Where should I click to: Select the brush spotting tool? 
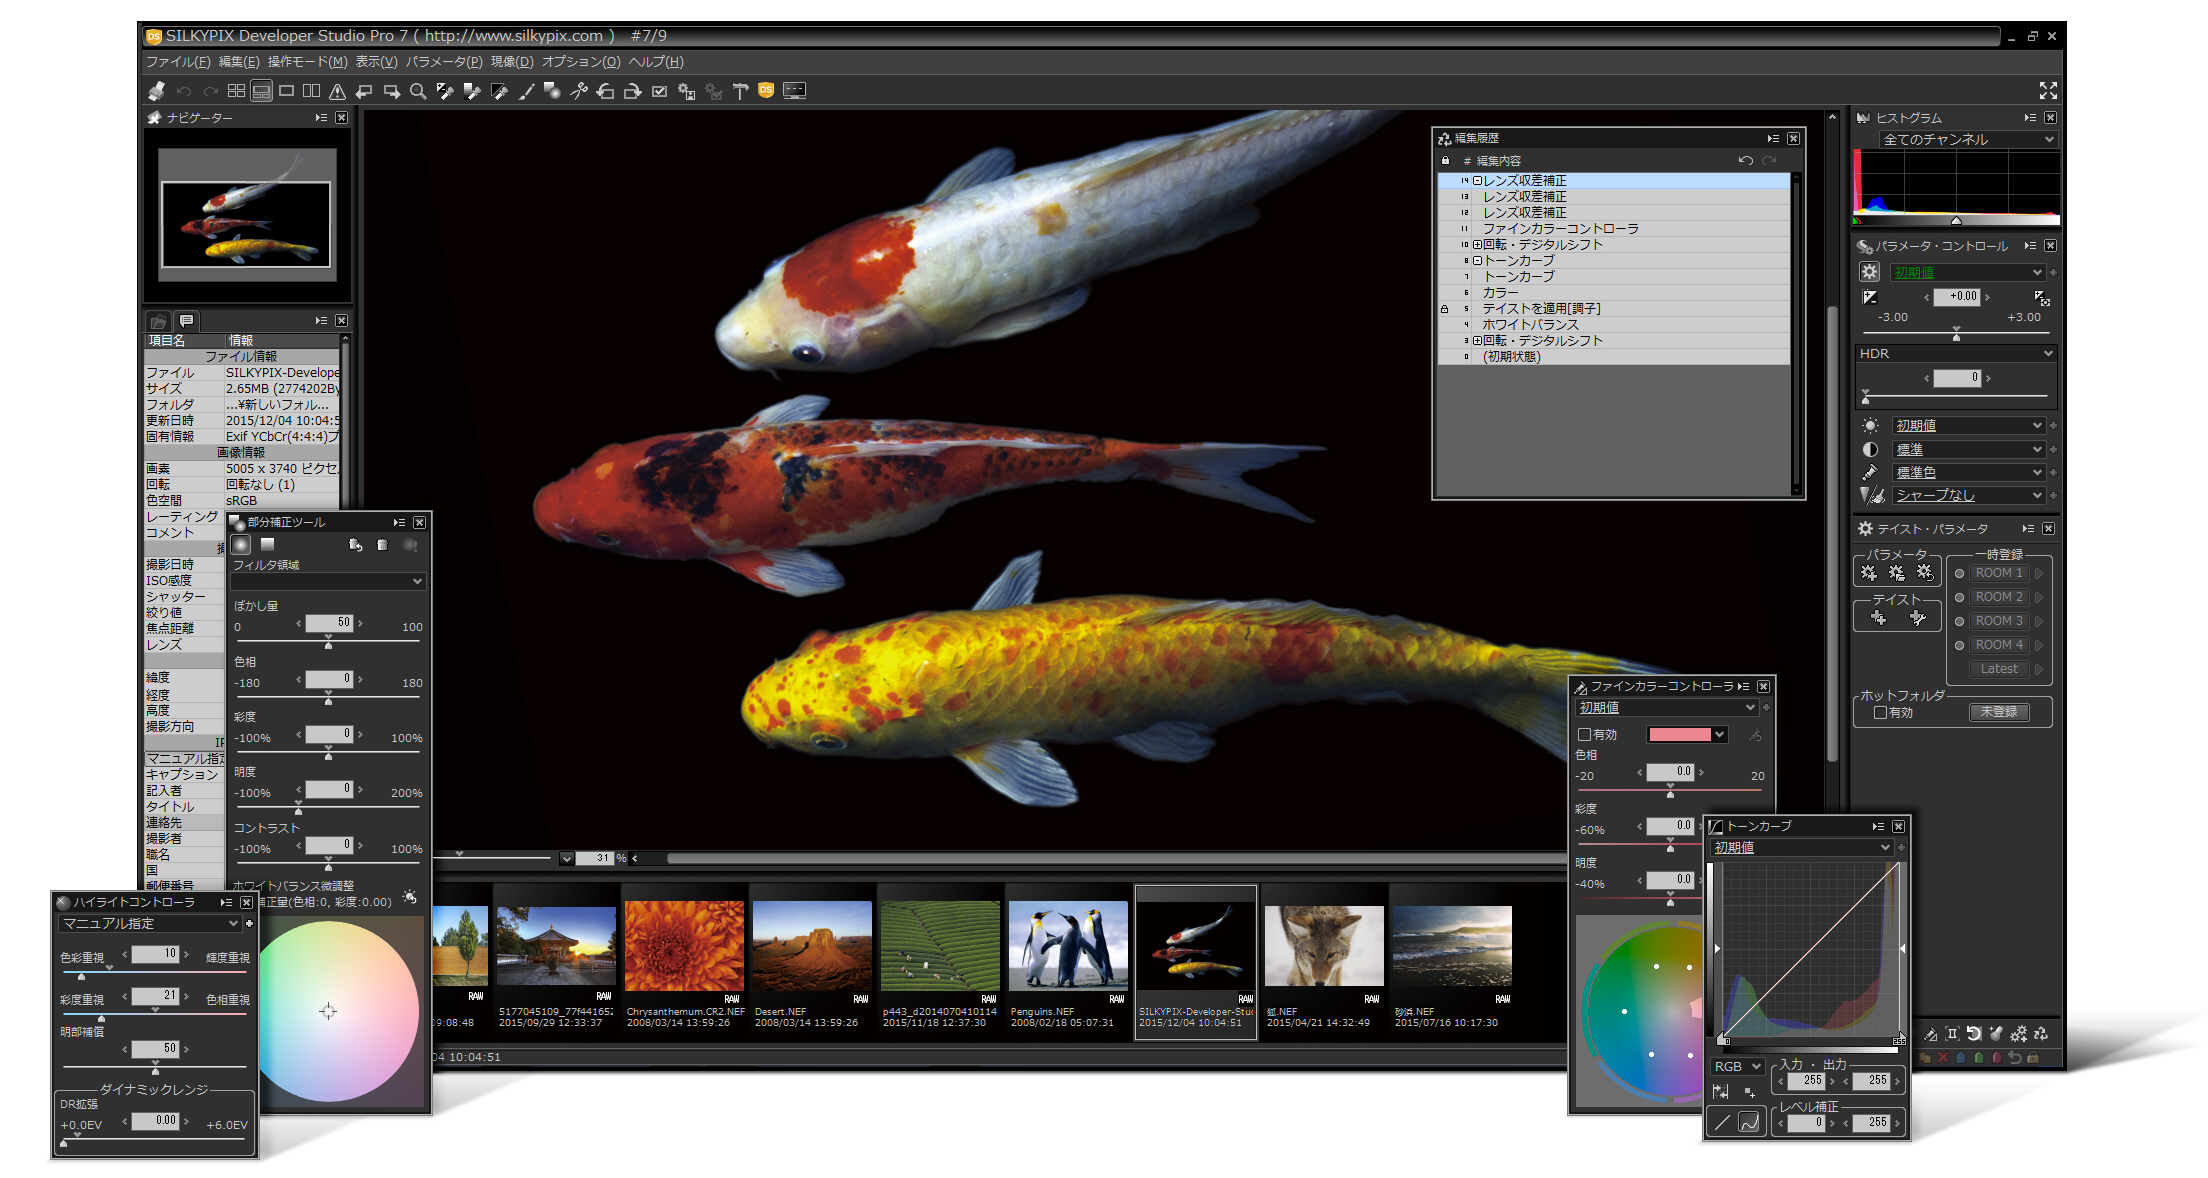click(x=526, y=91)
